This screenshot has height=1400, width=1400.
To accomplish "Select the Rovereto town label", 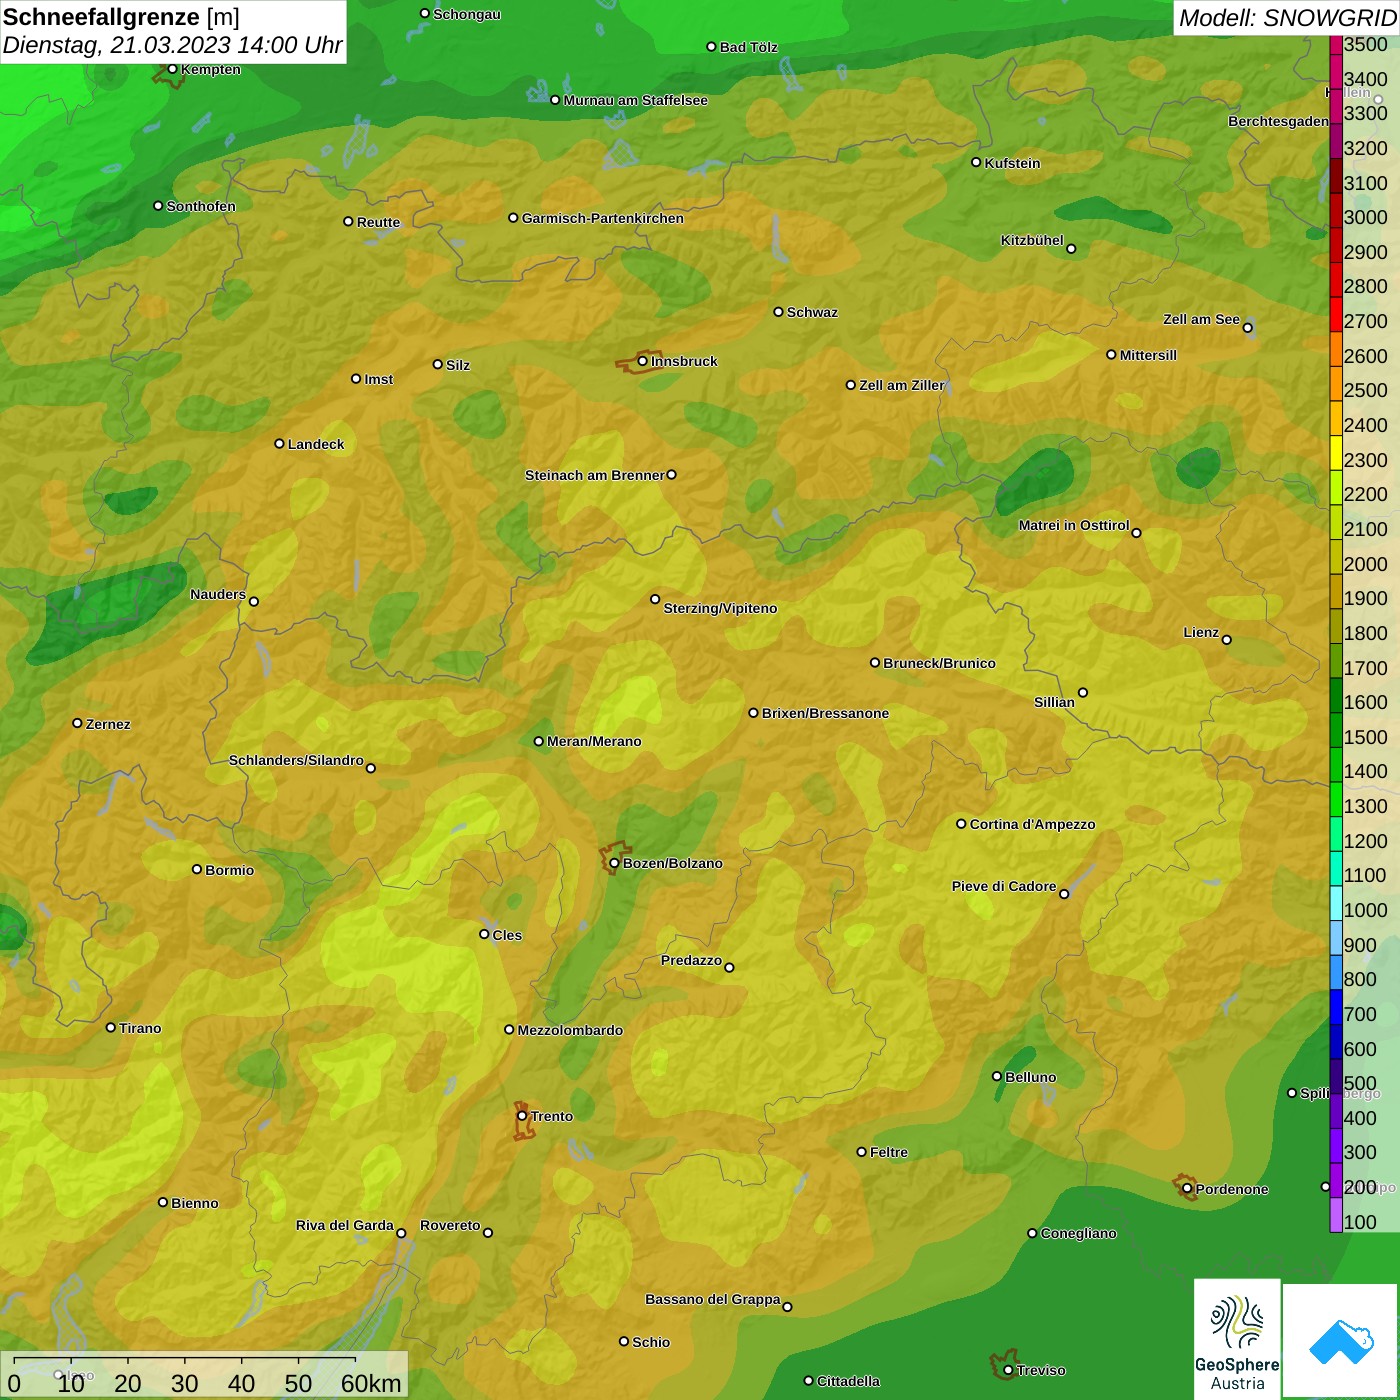I will [450, 1225].
